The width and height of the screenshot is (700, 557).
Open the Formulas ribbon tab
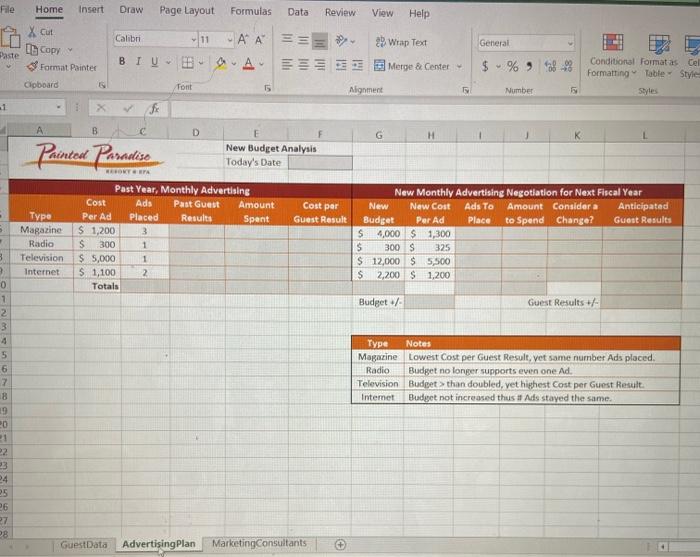(250, 11)
